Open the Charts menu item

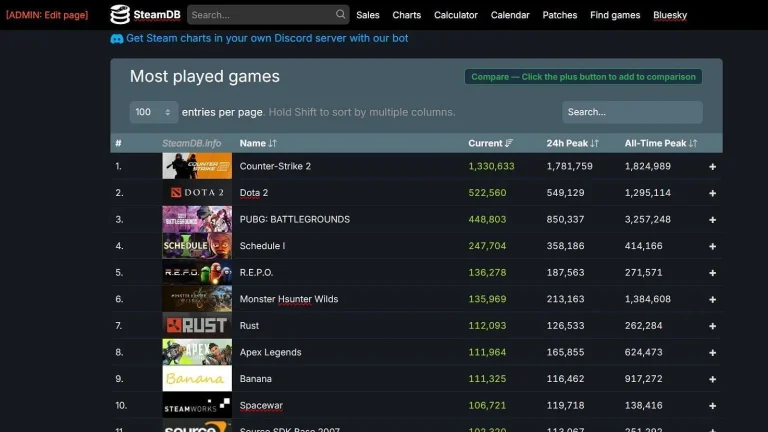pos(407,15)
